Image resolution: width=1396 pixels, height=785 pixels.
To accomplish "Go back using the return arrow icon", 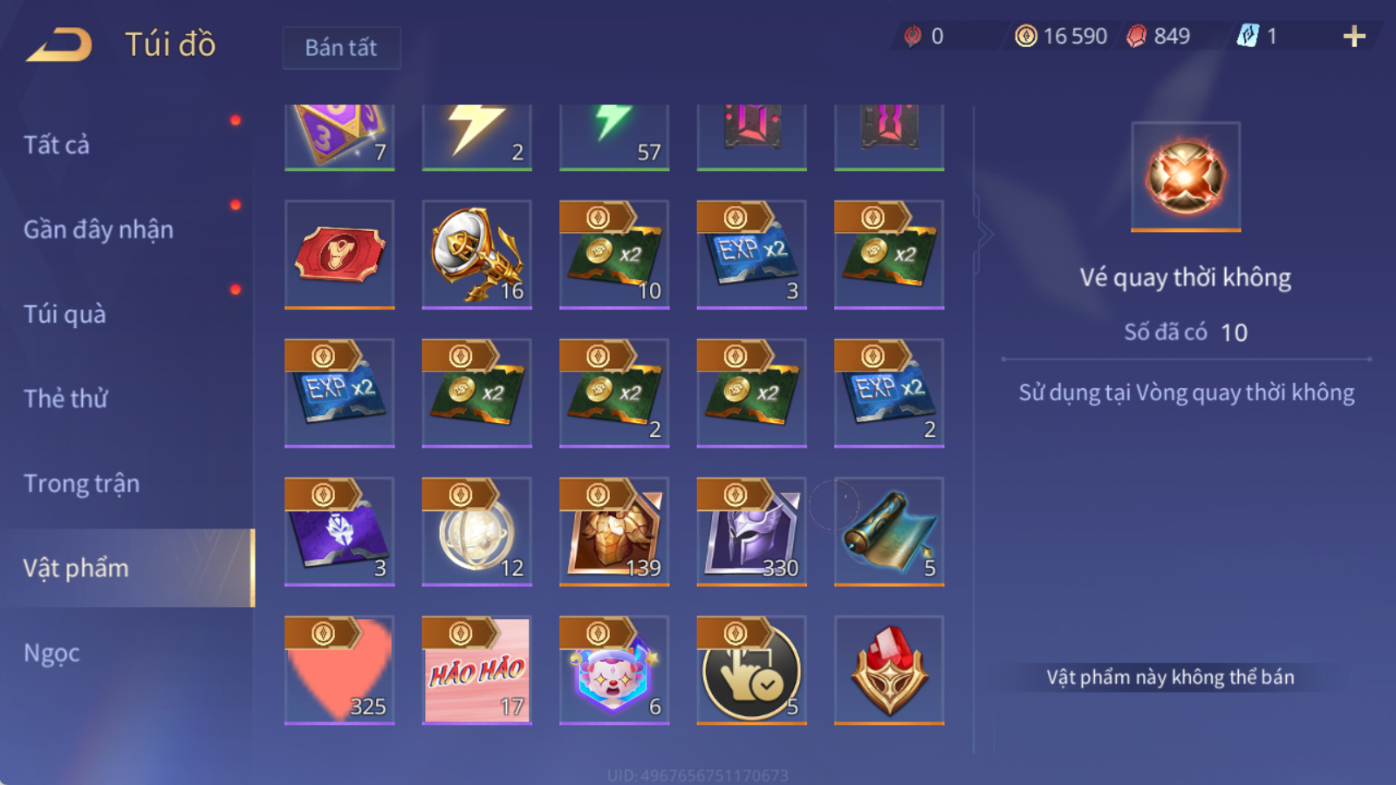I will coord(59,45).
